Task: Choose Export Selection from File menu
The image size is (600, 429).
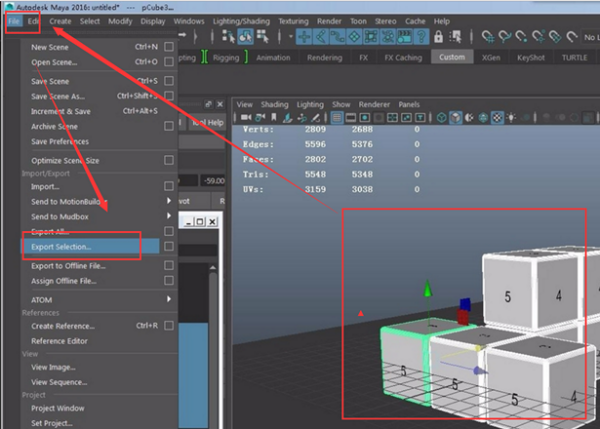Action: 62,246
